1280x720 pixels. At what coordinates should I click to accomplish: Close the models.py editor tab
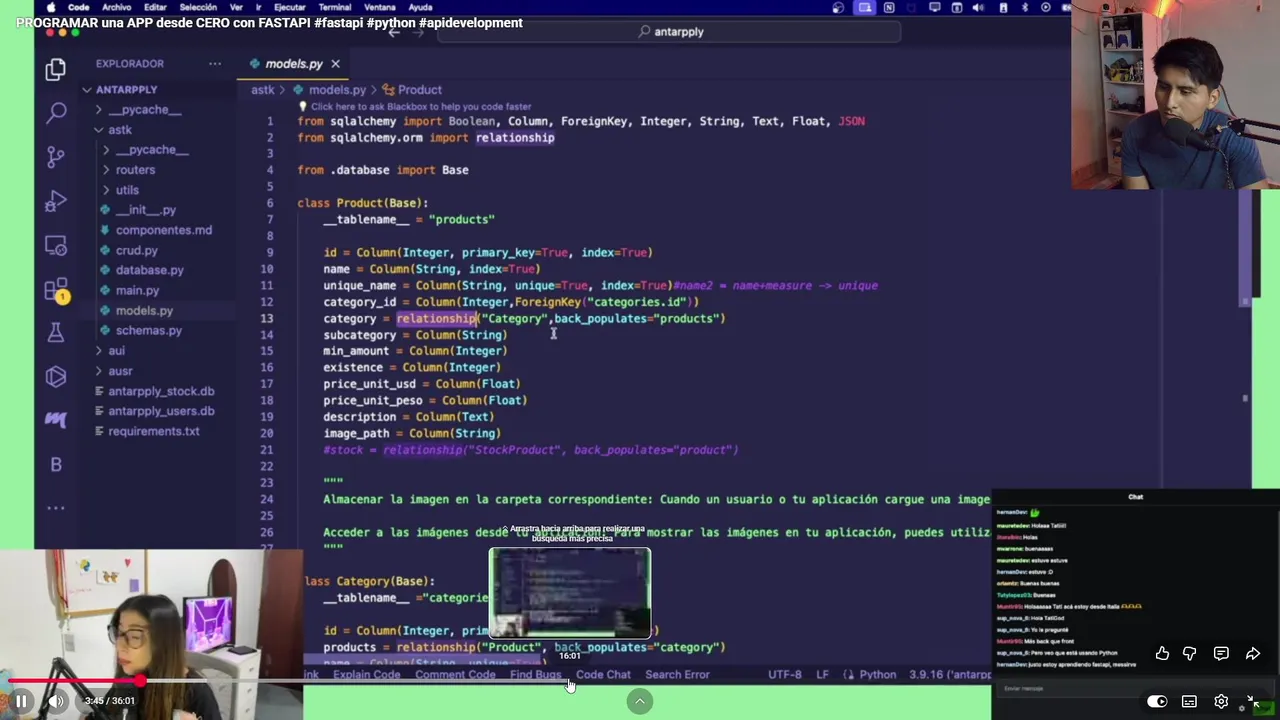coord(335,63)
